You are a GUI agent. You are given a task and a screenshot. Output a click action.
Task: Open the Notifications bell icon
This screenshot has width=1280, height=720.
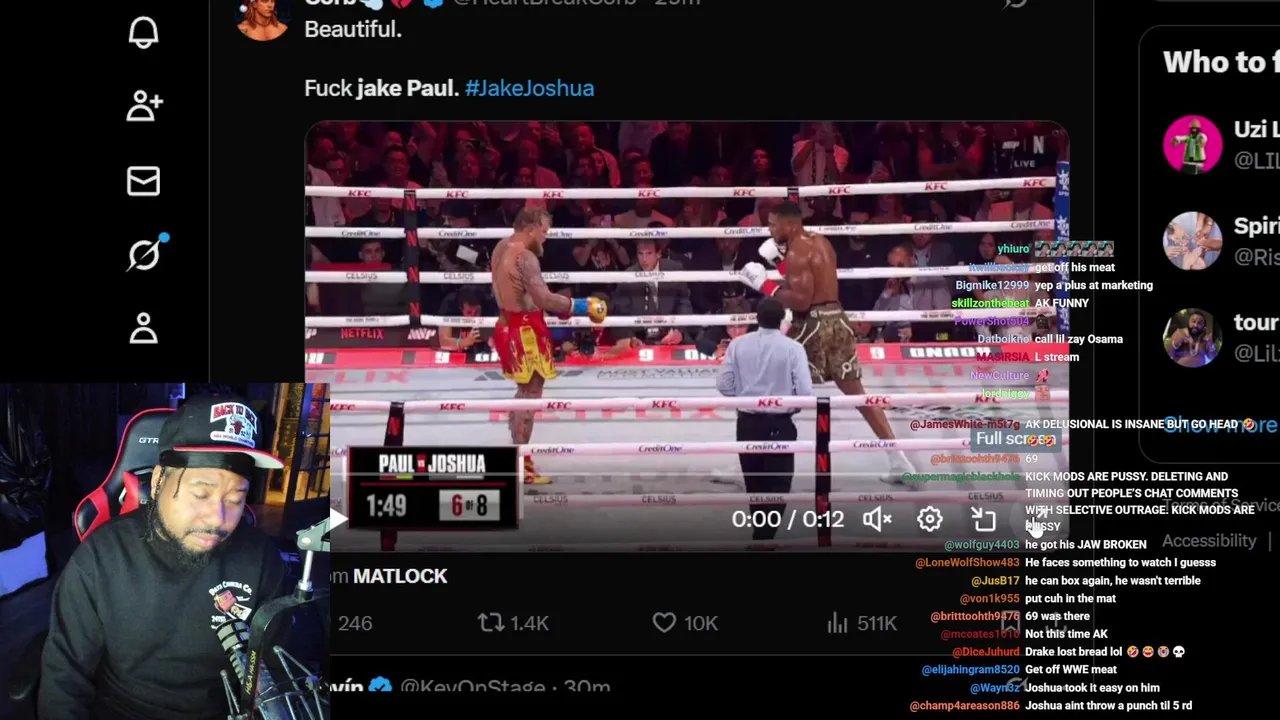[143, 32]
